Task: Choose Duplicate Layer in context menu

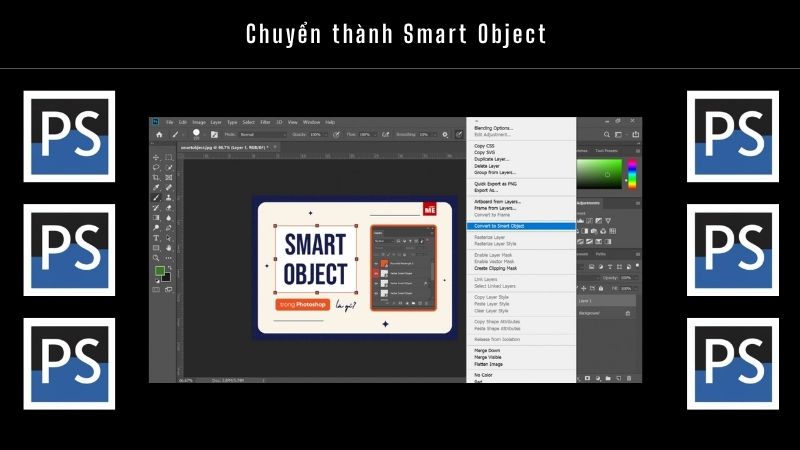Action: coord(491,159)
